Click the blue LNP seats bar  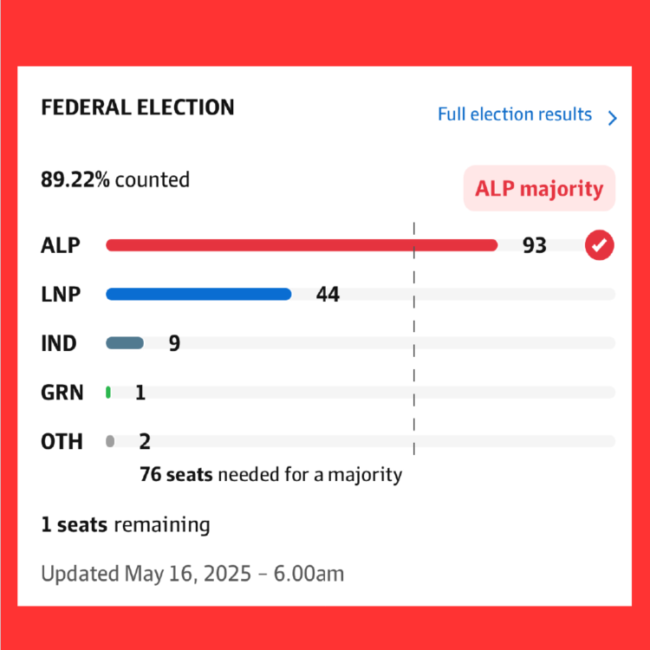pos(199,294)
